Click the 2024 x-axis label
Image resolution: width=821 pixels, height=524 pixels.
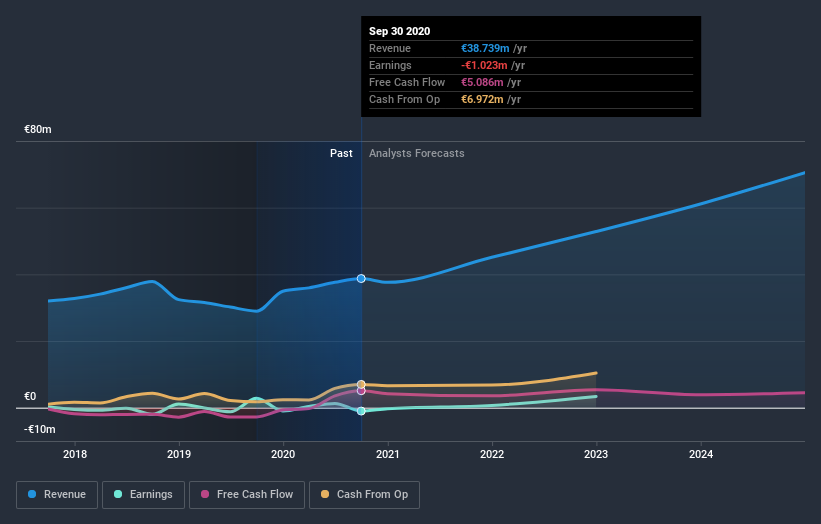click(x=701, y=454)
